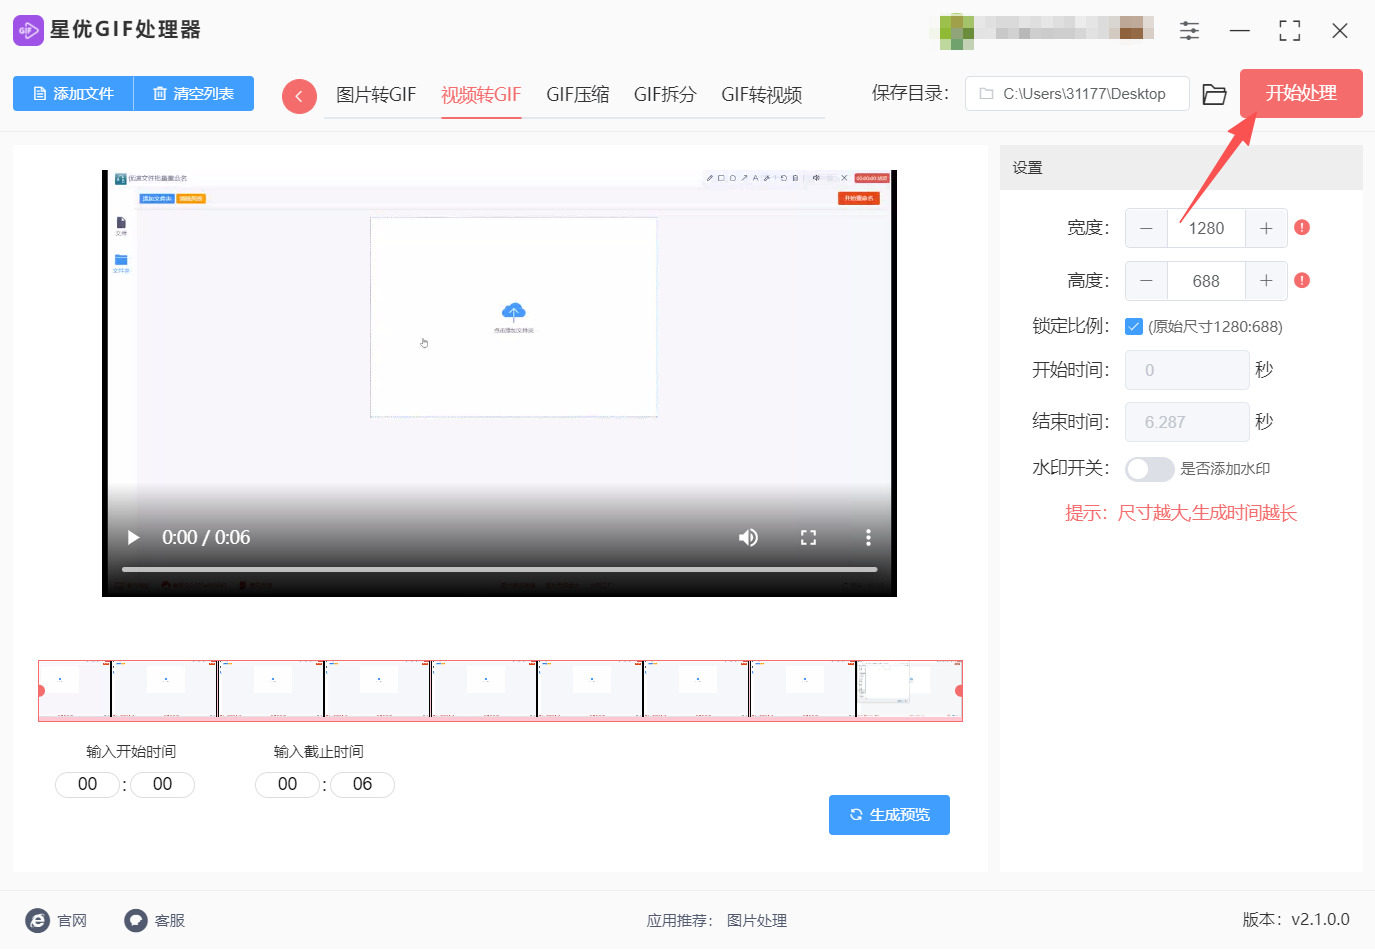Enter fullscreen in the video player

808,538
